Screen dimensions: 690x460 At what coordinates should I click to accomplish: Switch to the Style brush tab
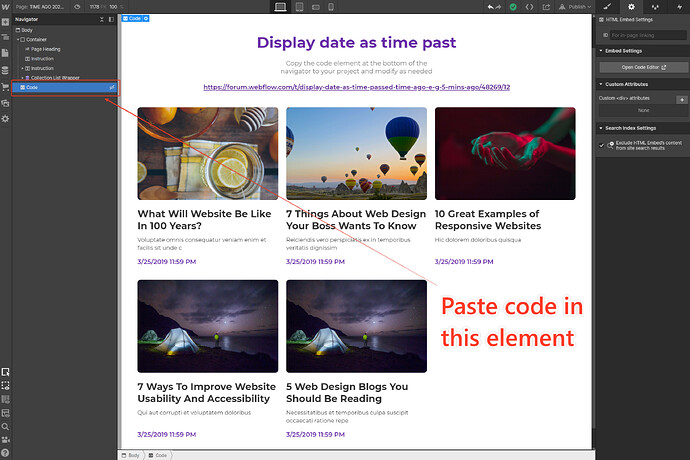coord(607,7)
